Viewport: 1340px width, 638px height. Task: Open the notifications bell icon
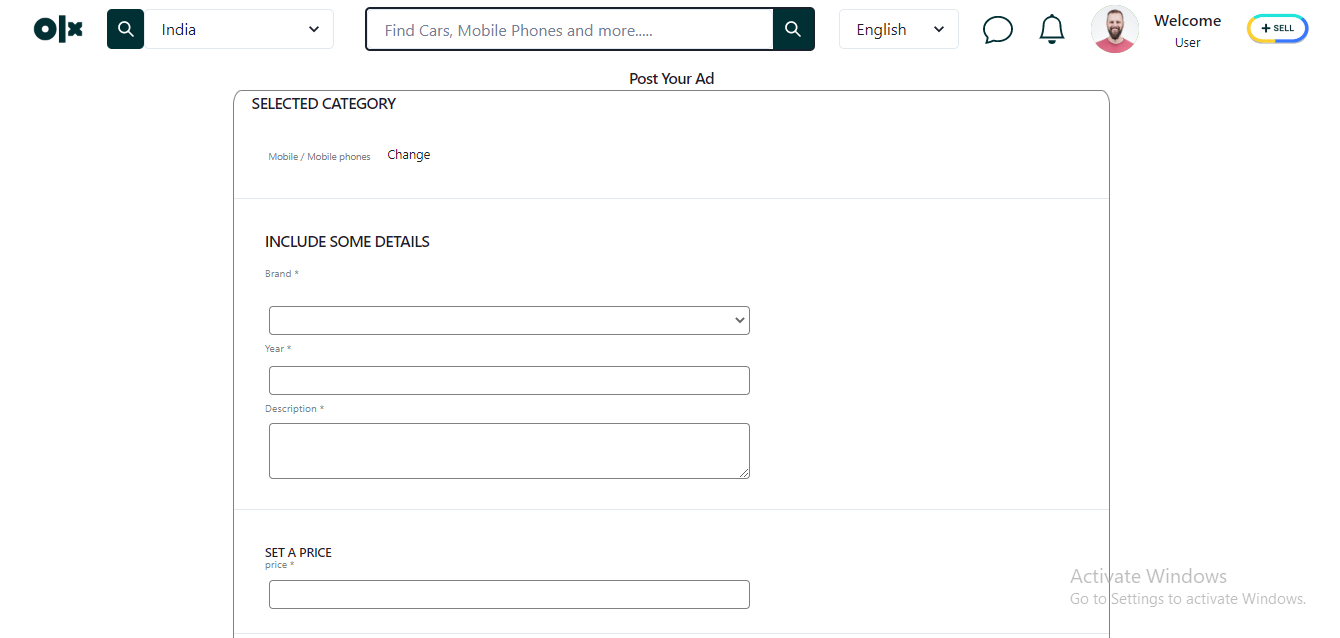pos(1051,29)
